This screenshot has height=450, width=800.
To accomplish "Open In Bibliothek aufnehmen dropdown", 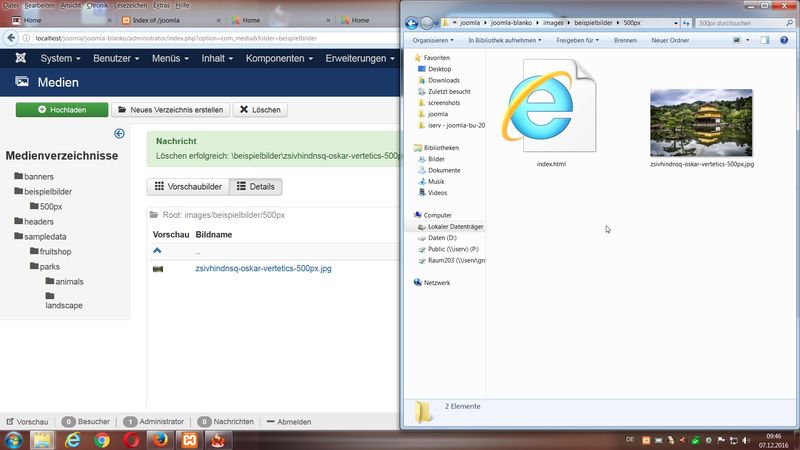I will pyautogui.click(x=505, y=40).
